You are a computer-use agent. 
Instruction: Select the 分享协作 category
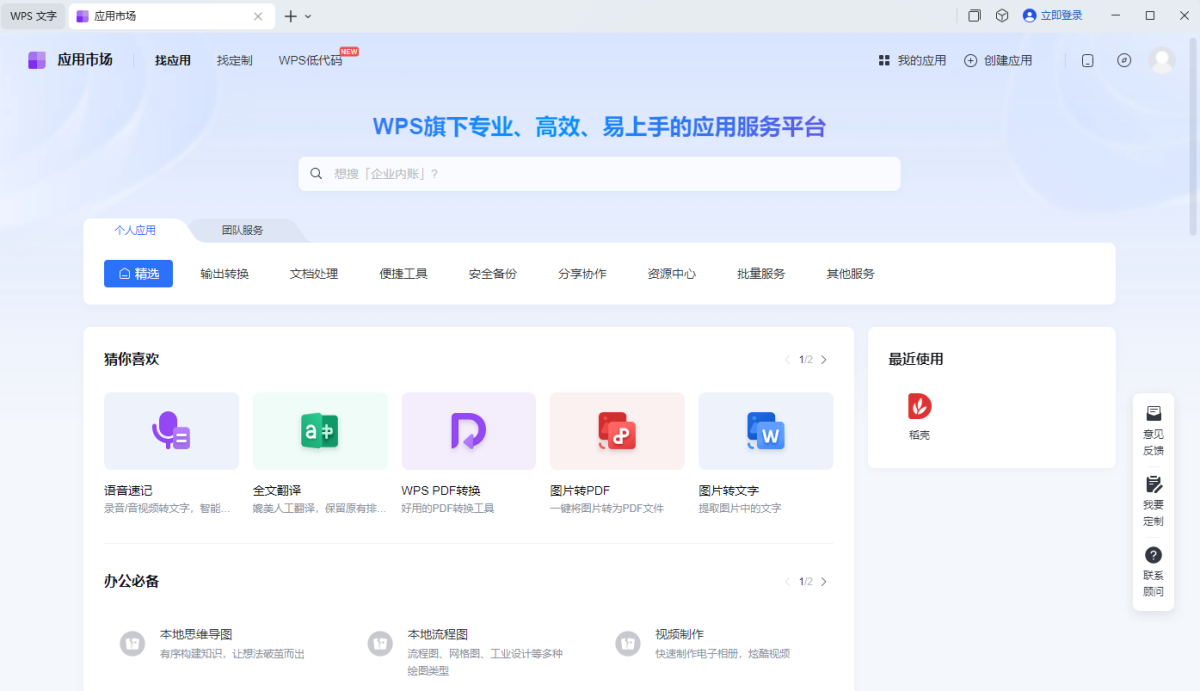pos(582,274)
